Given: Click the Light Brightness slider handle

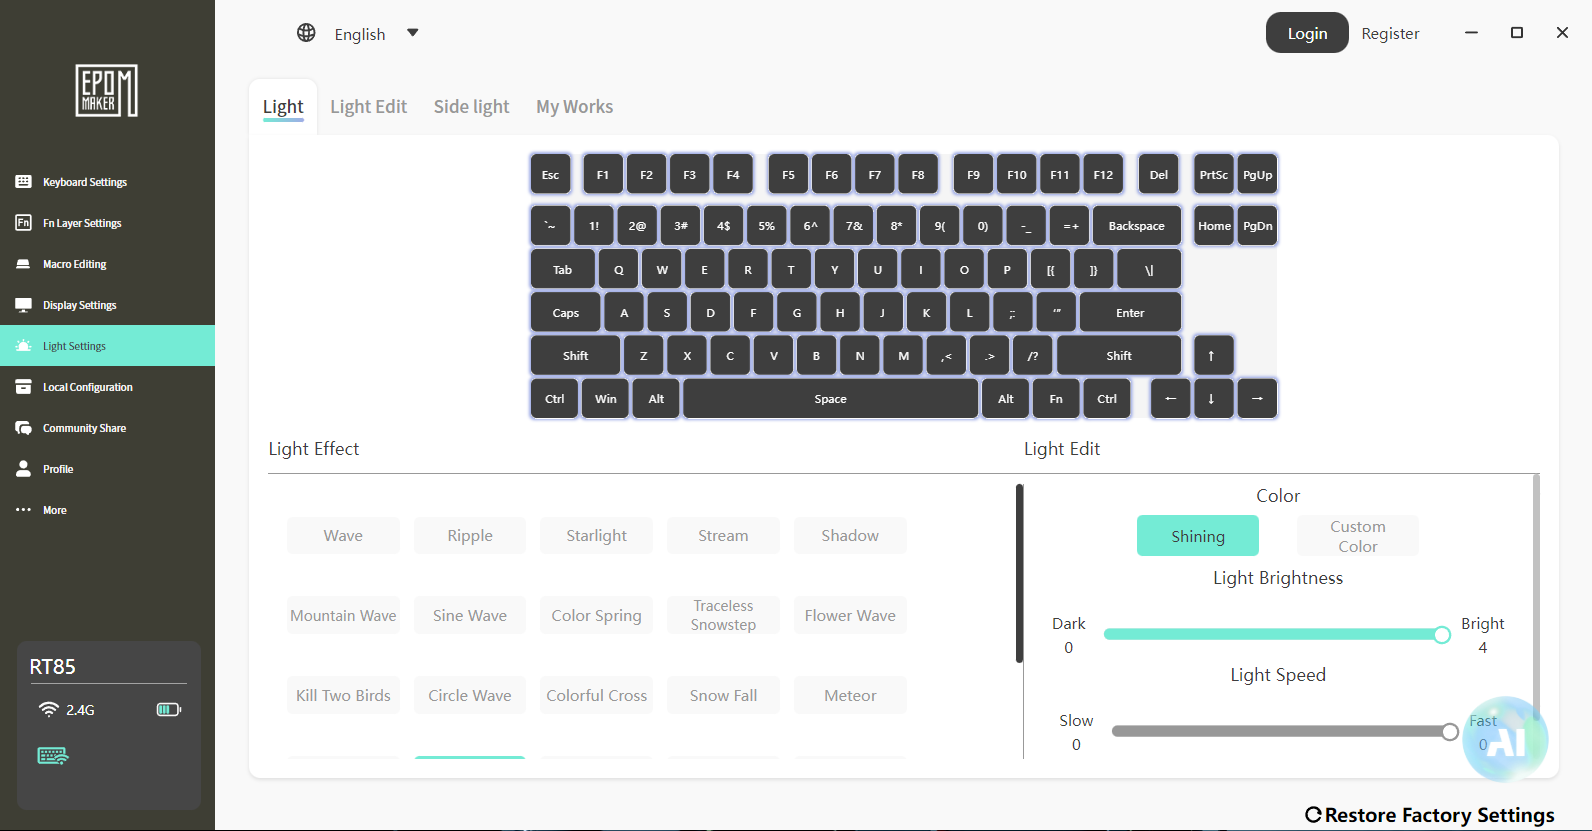Looking at the screenshot, I should (x=1442, y=635).
